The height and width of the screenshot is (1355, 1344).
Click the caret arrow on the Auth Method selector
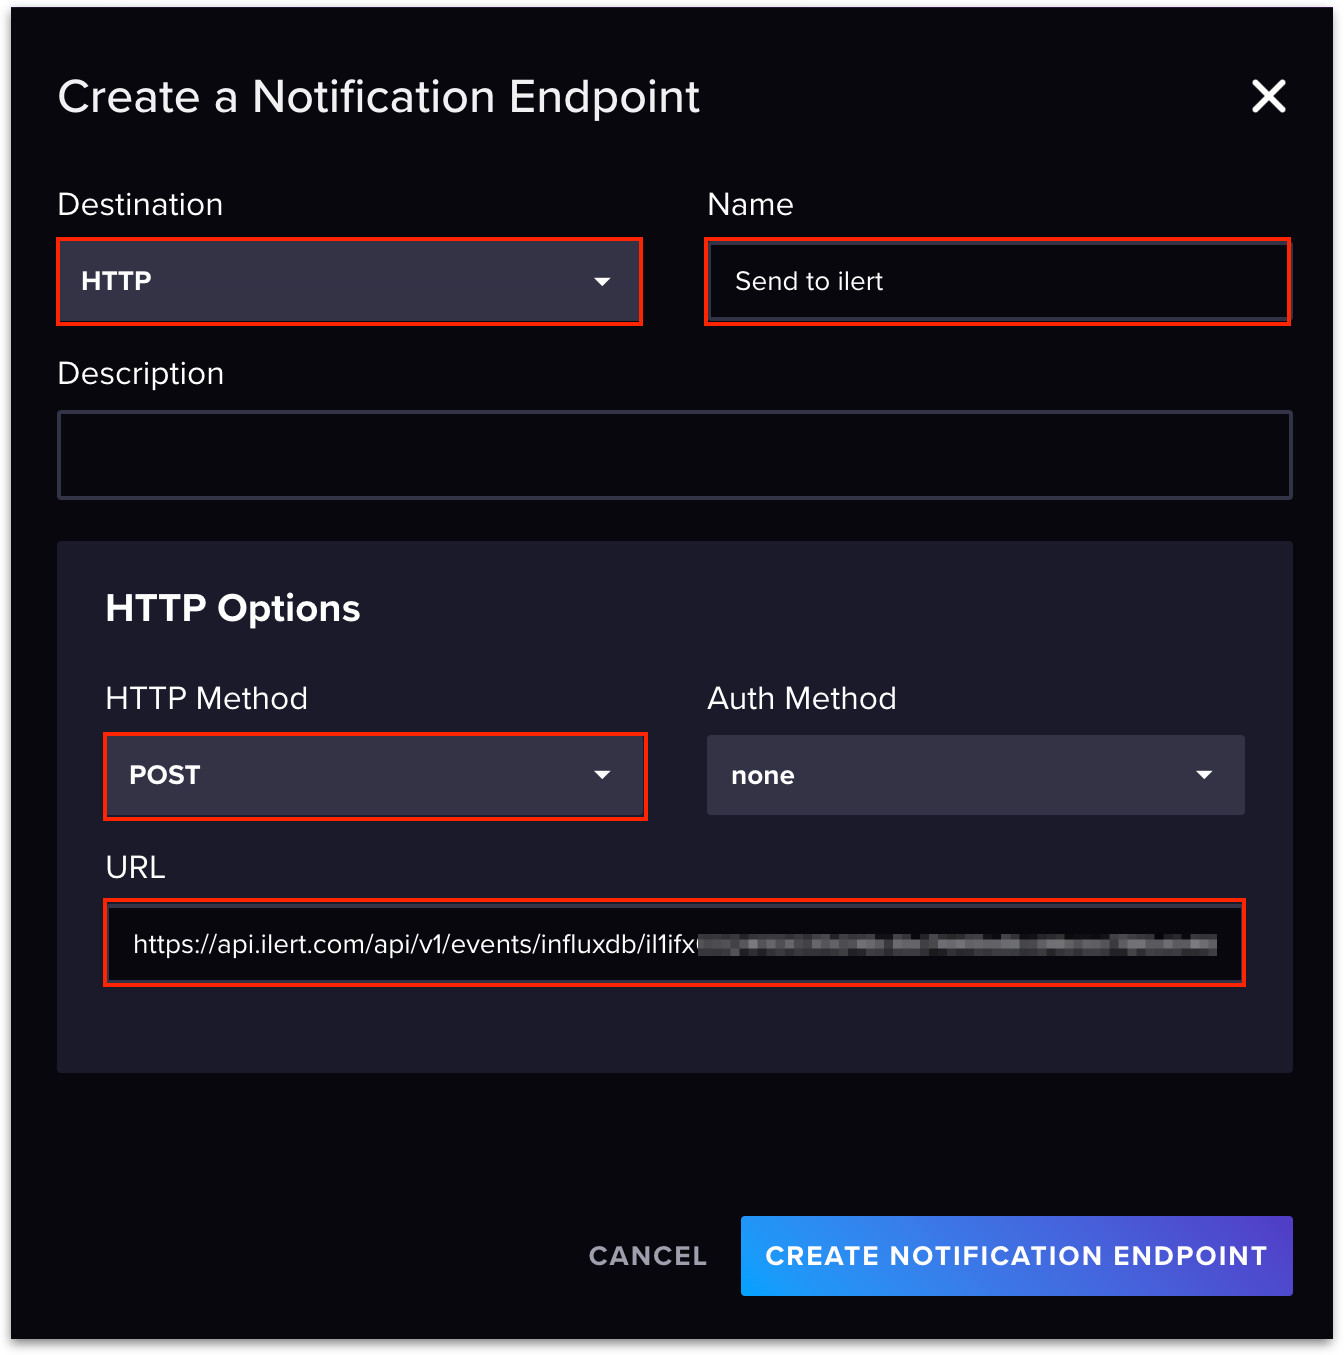(1204, 775)
